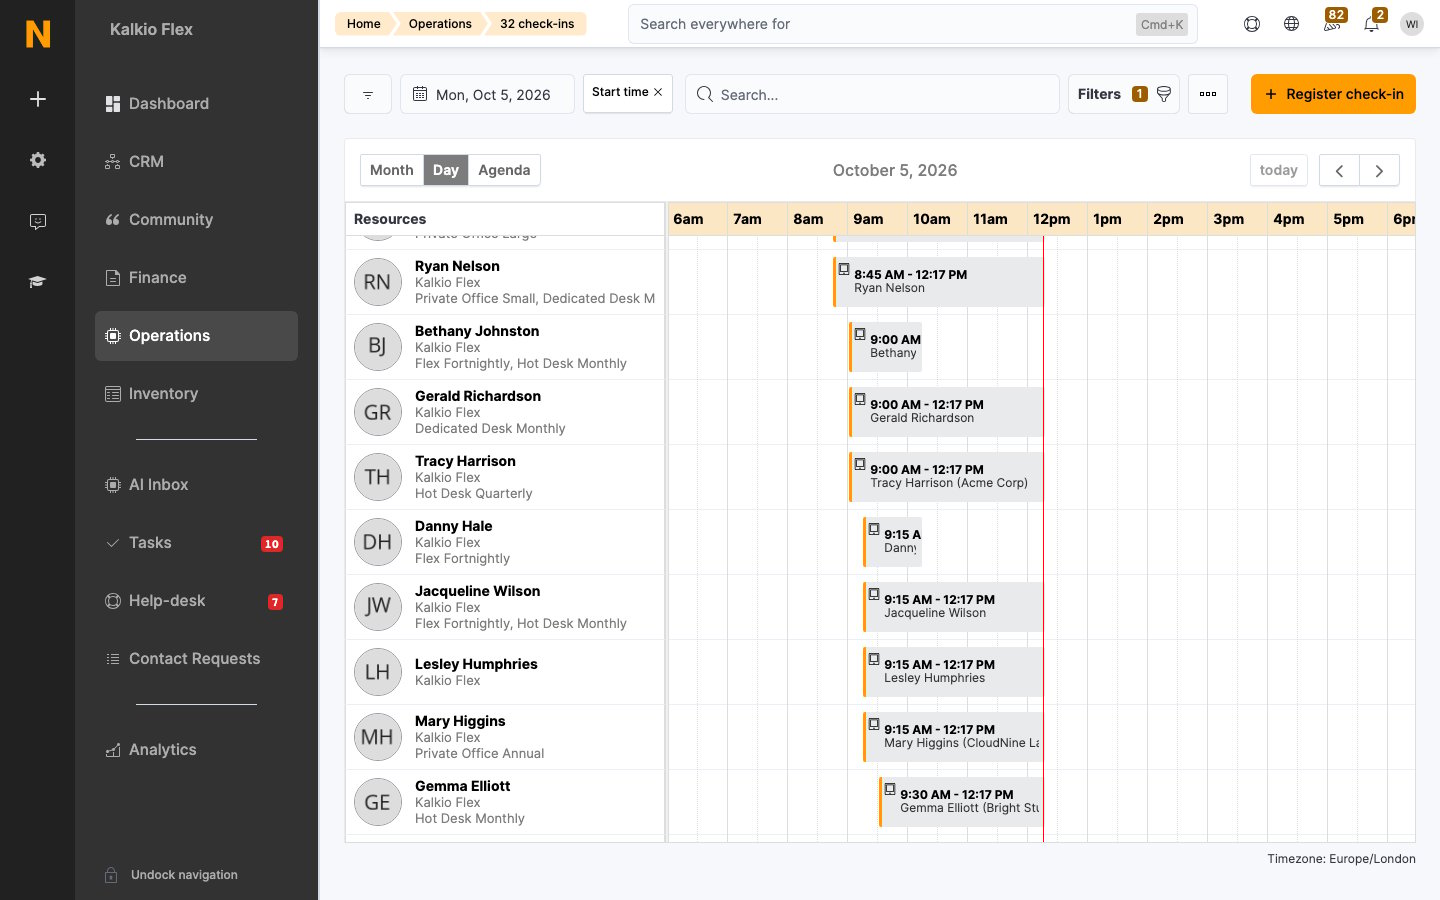Open Community in sidebar

[x=196, y=220]
